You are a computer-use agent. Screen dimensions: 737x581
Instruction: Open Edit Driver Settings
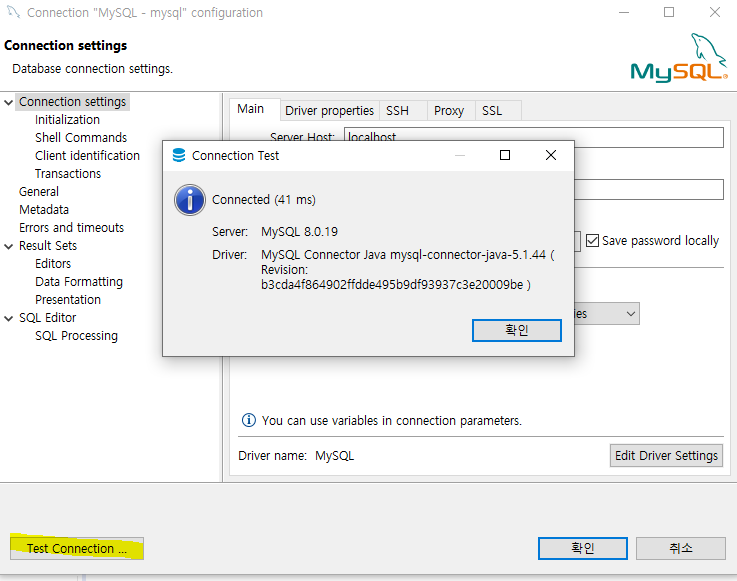pos(666,455)
